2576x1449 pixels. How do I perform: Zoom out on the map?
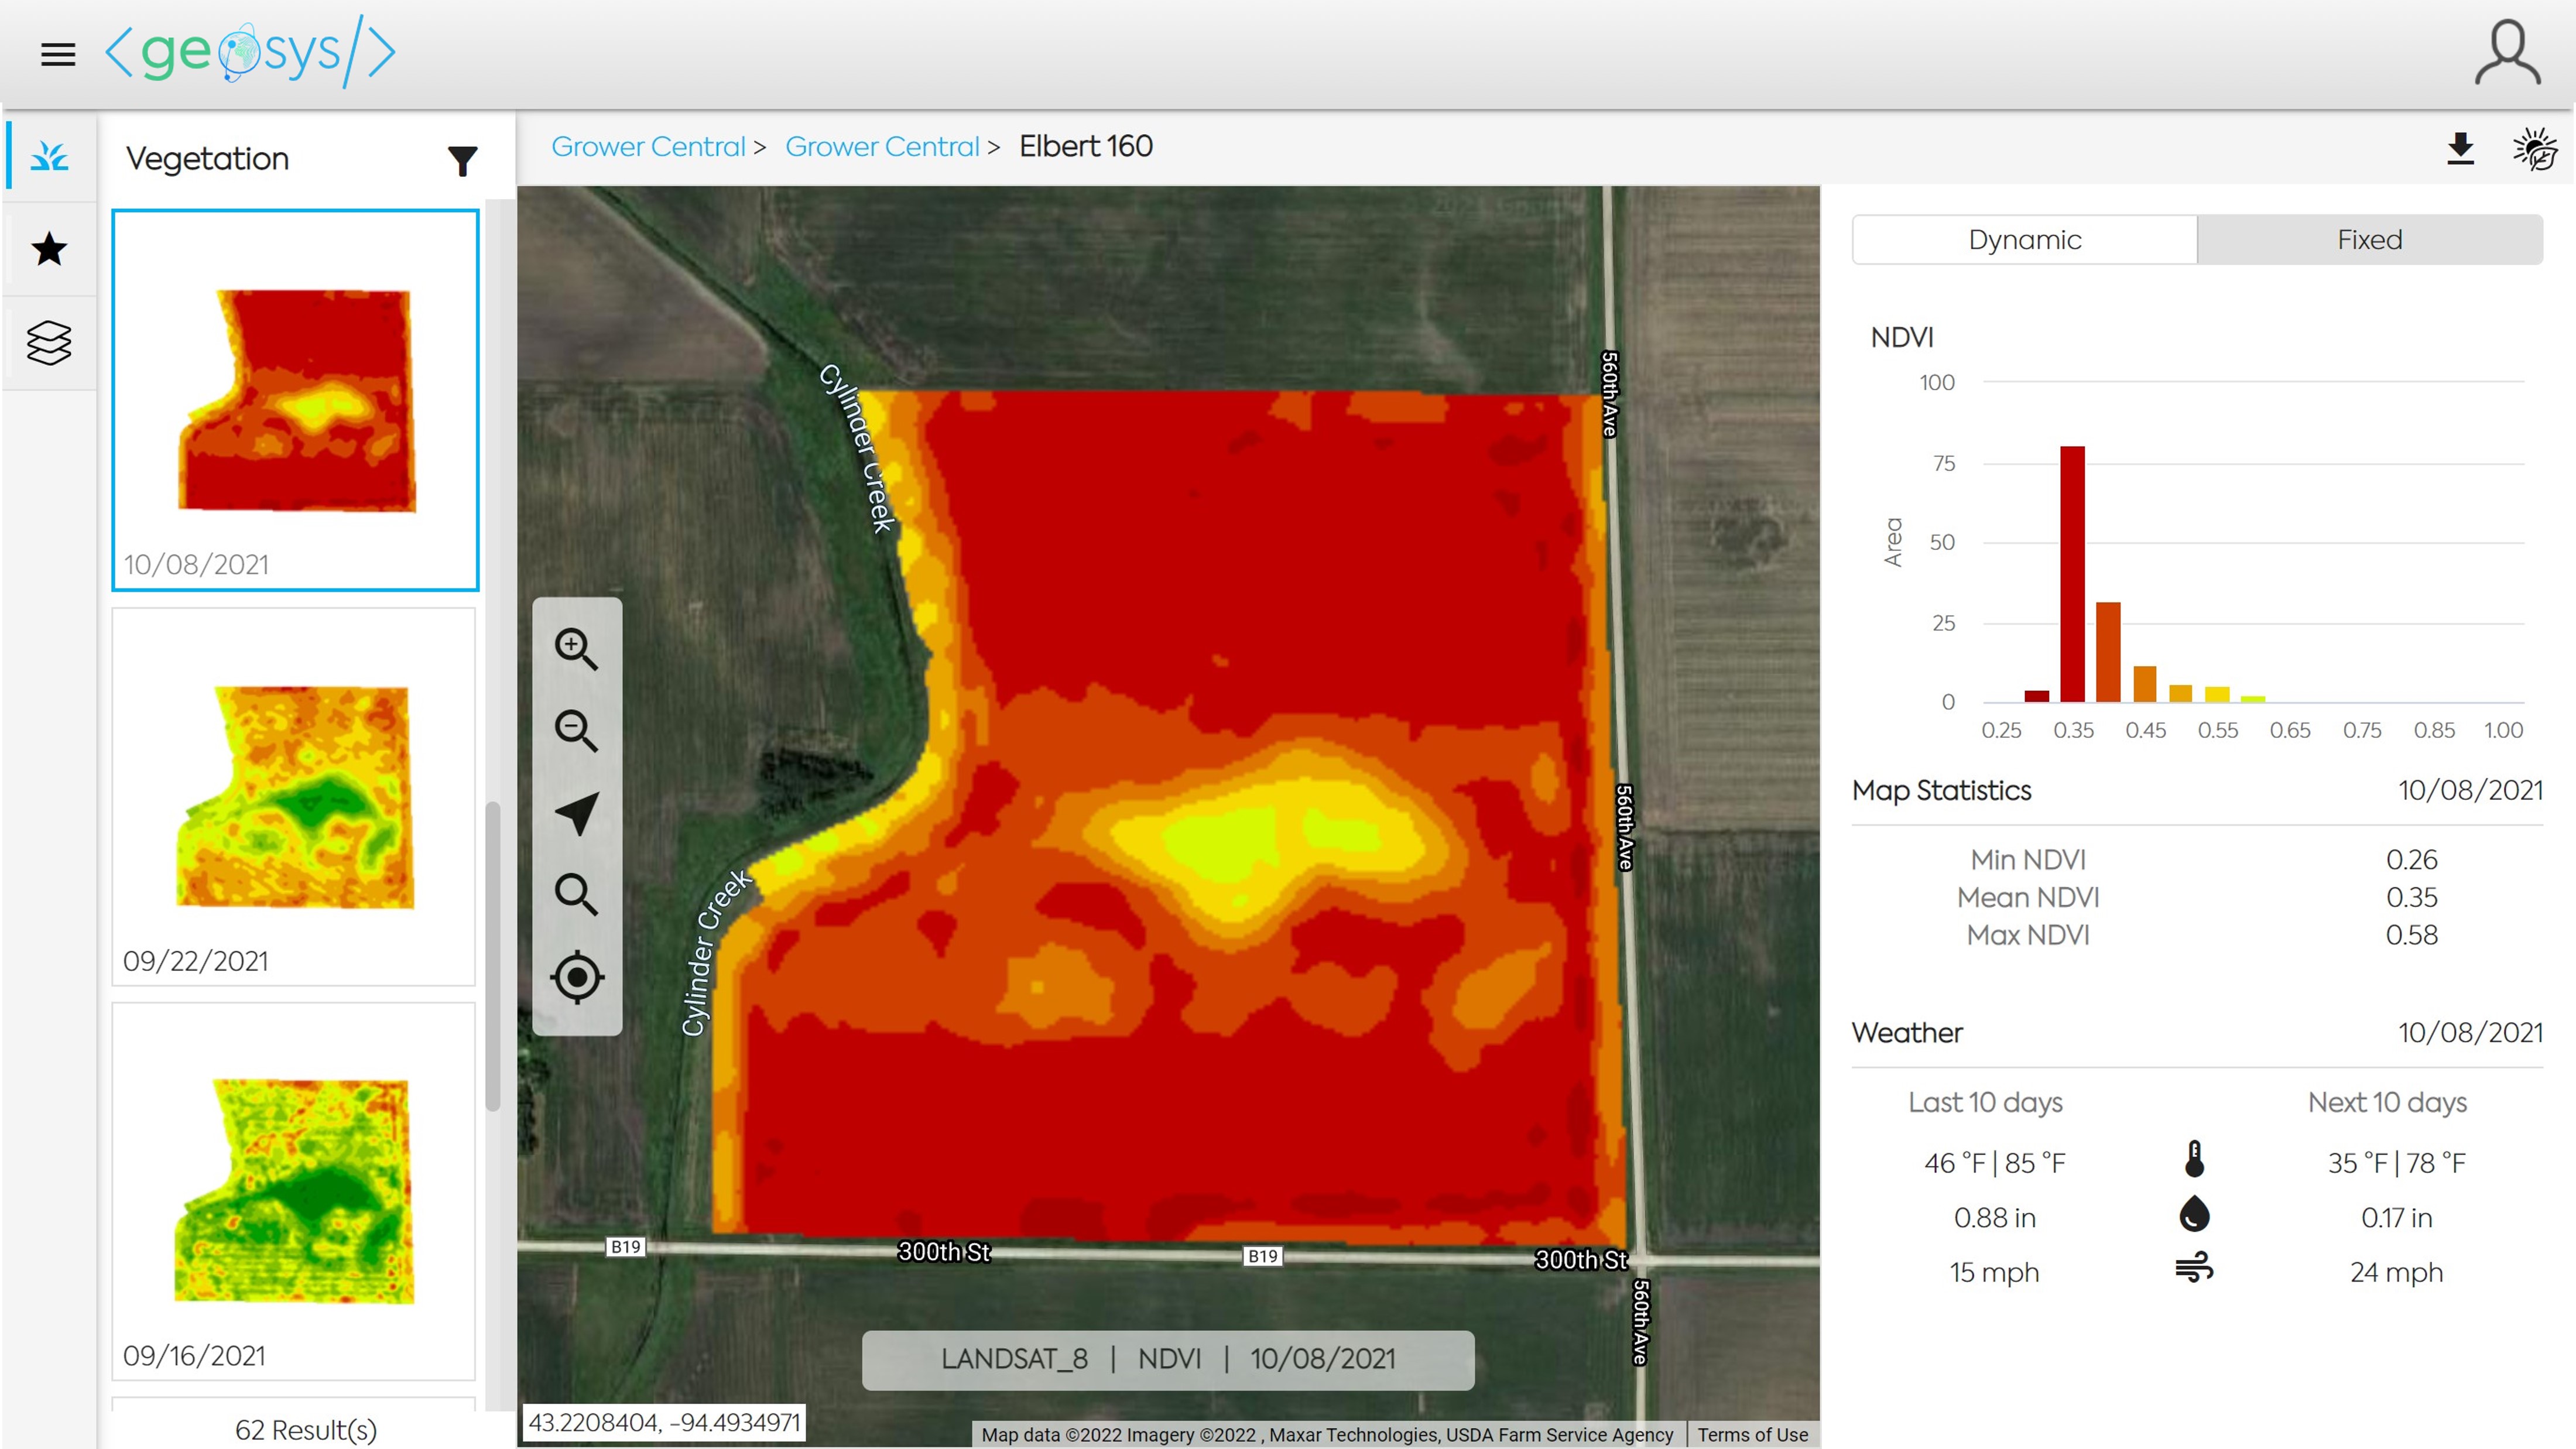(x=576, y=731)
